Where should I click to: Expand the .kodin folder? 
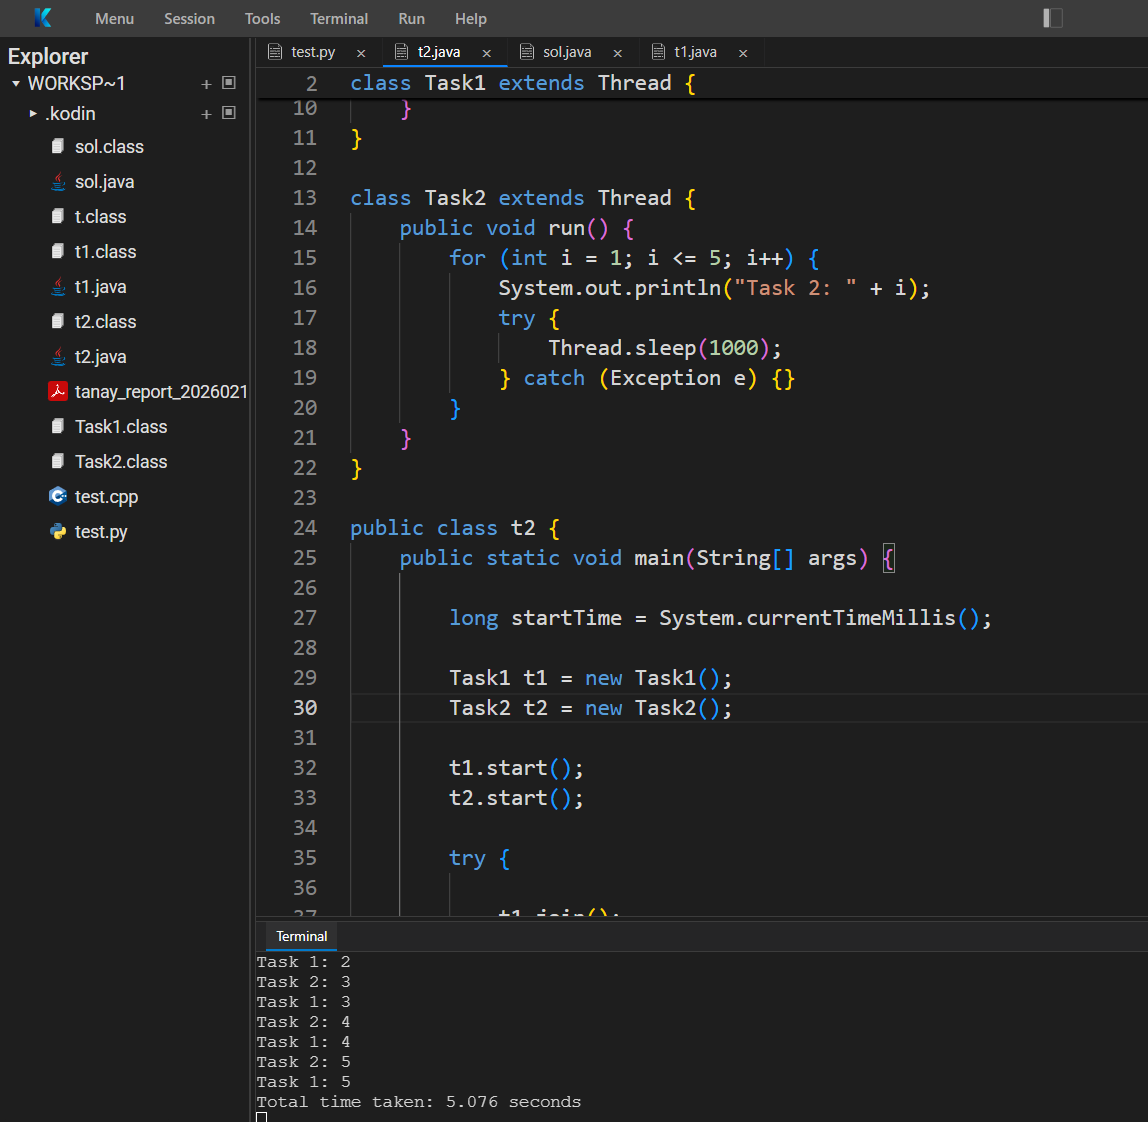33,113
